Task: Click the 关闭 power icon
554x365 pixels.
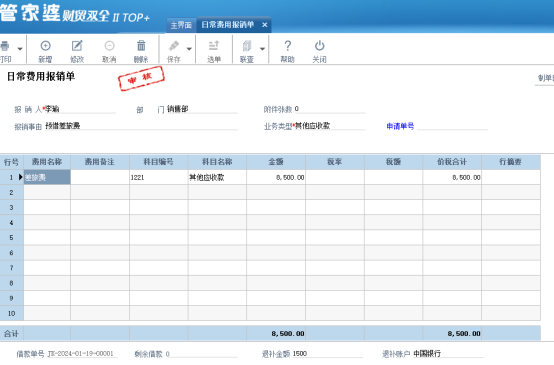Action: (x=319, y=46)
